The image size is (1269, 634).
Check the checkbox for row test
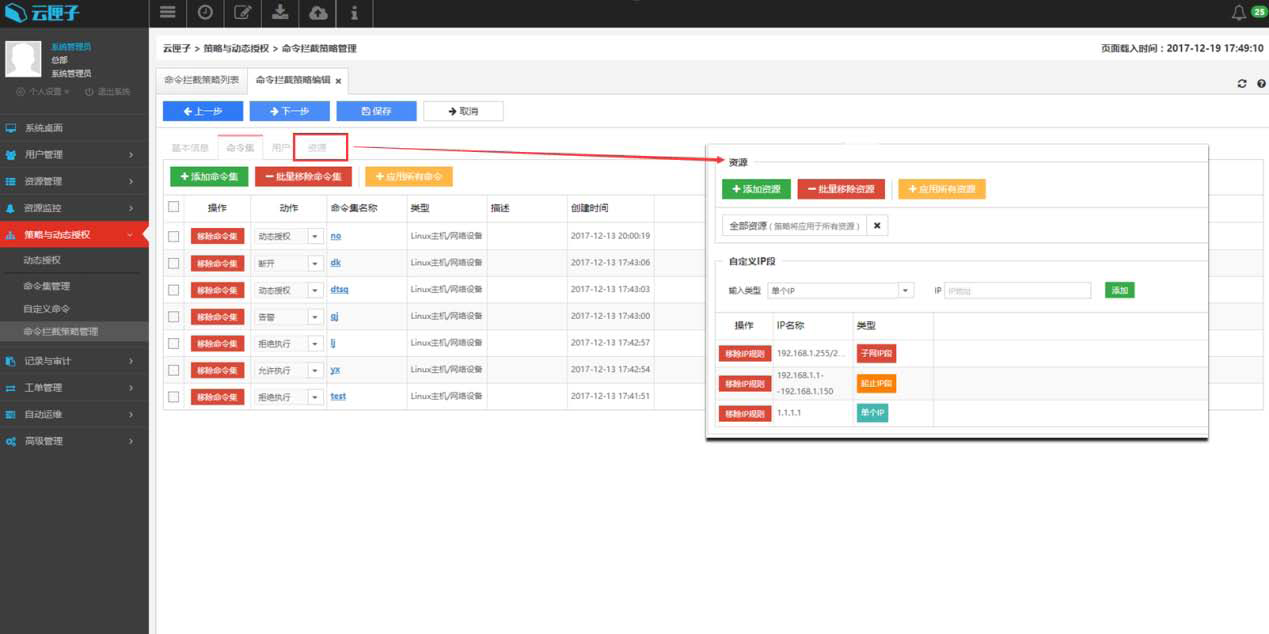(x=174, y=396)
